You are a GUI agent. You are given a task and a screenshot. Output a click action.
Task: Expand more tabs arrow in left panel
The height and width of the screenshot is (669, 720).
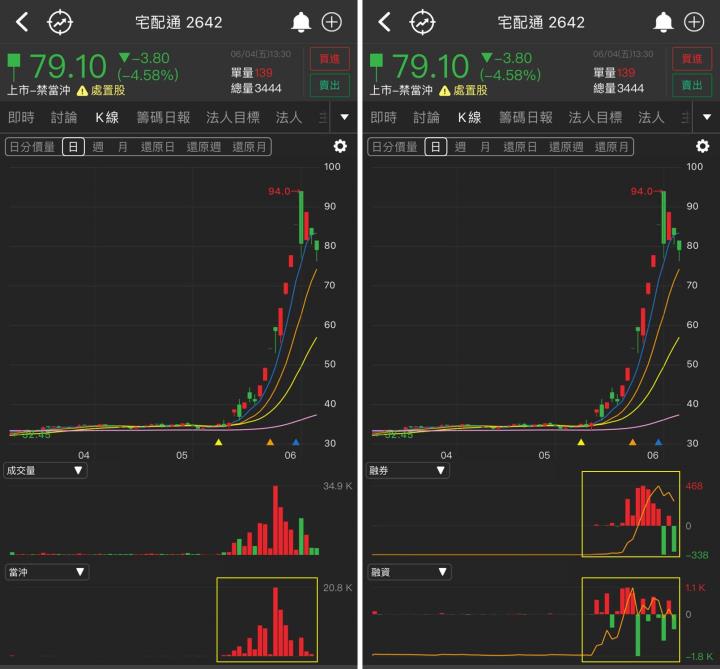coord(344,117)
